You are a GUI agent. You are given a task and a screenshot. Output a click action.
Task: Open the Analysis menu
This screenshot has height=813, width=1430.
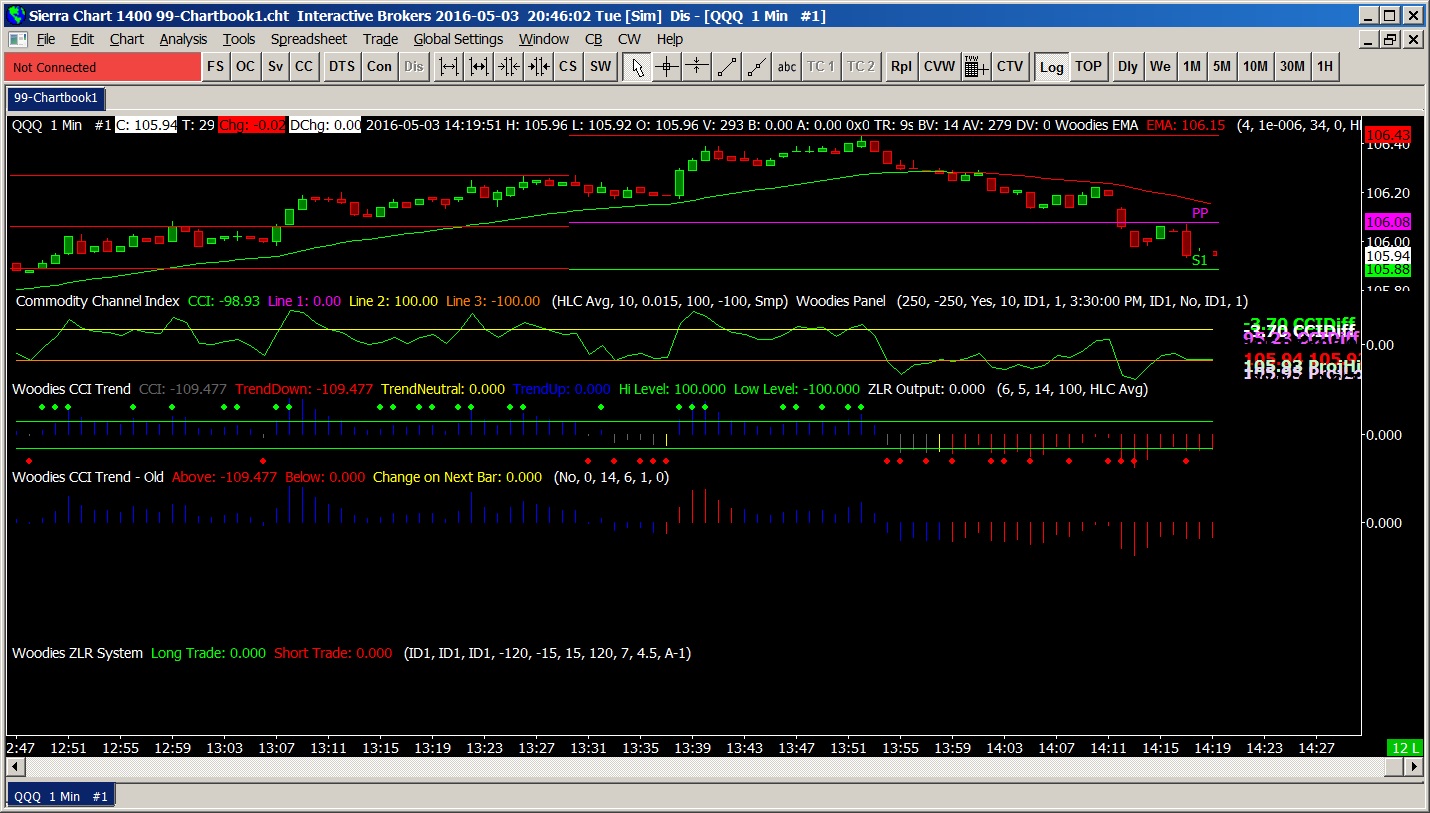(x=183, y=39)
